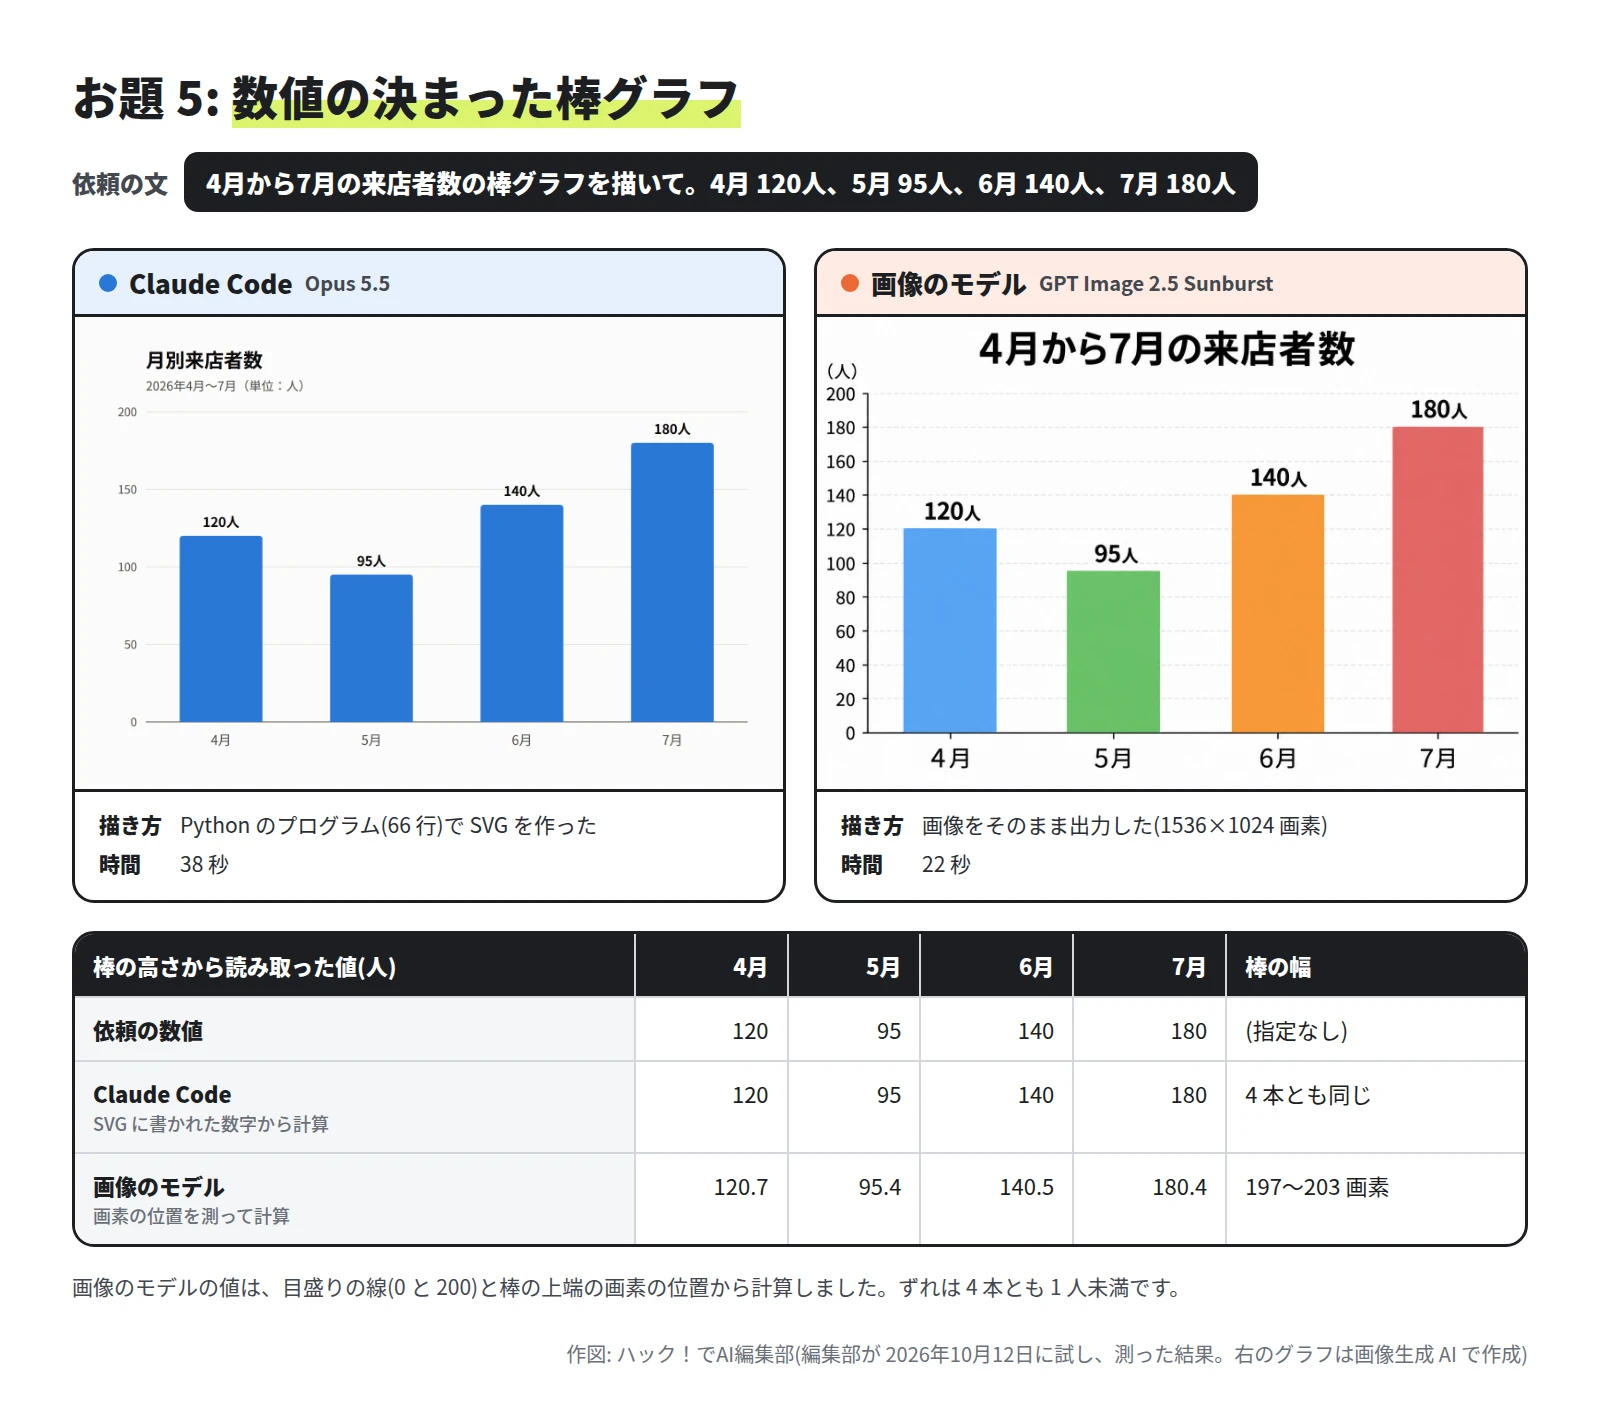Click the subtitle 2026年4月〜7月（単位：人）

225,386
